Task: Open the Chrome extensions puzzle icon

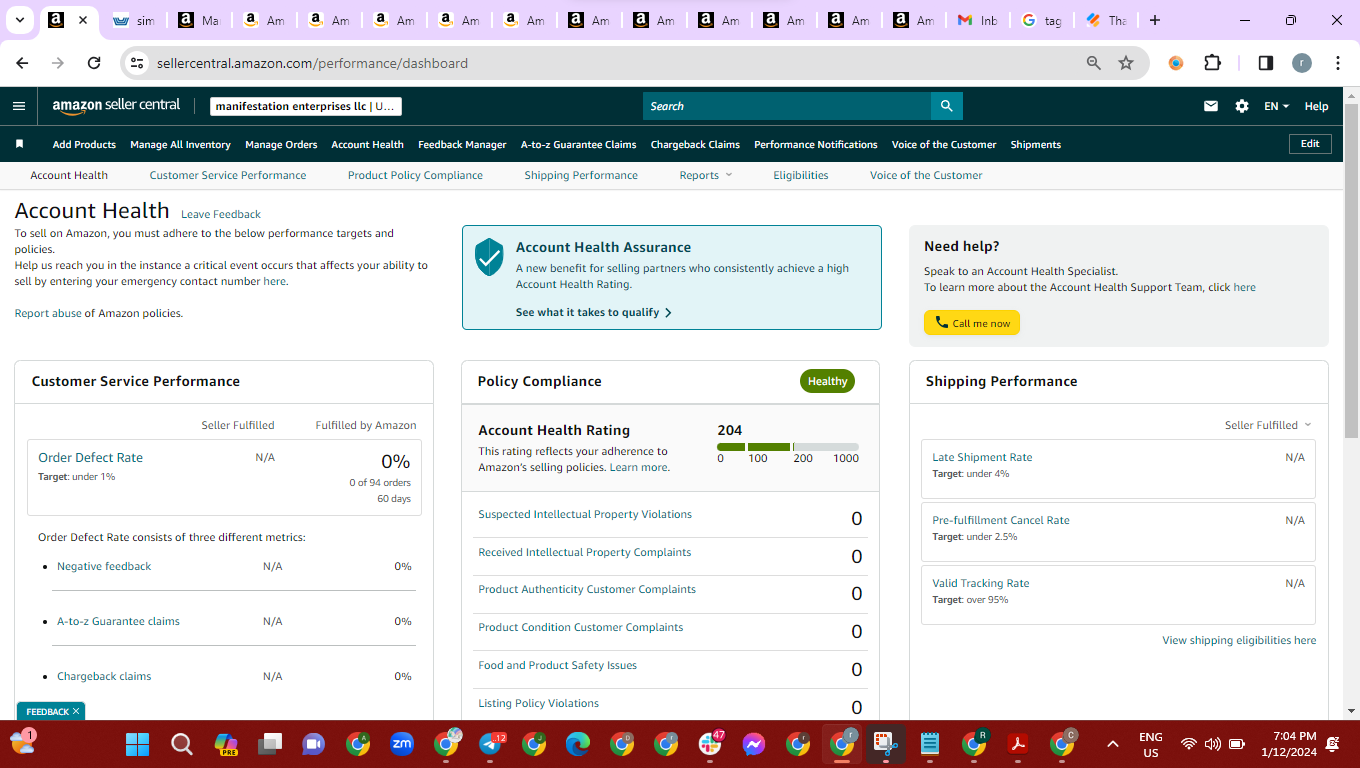Action: [x=1212, y=63]
